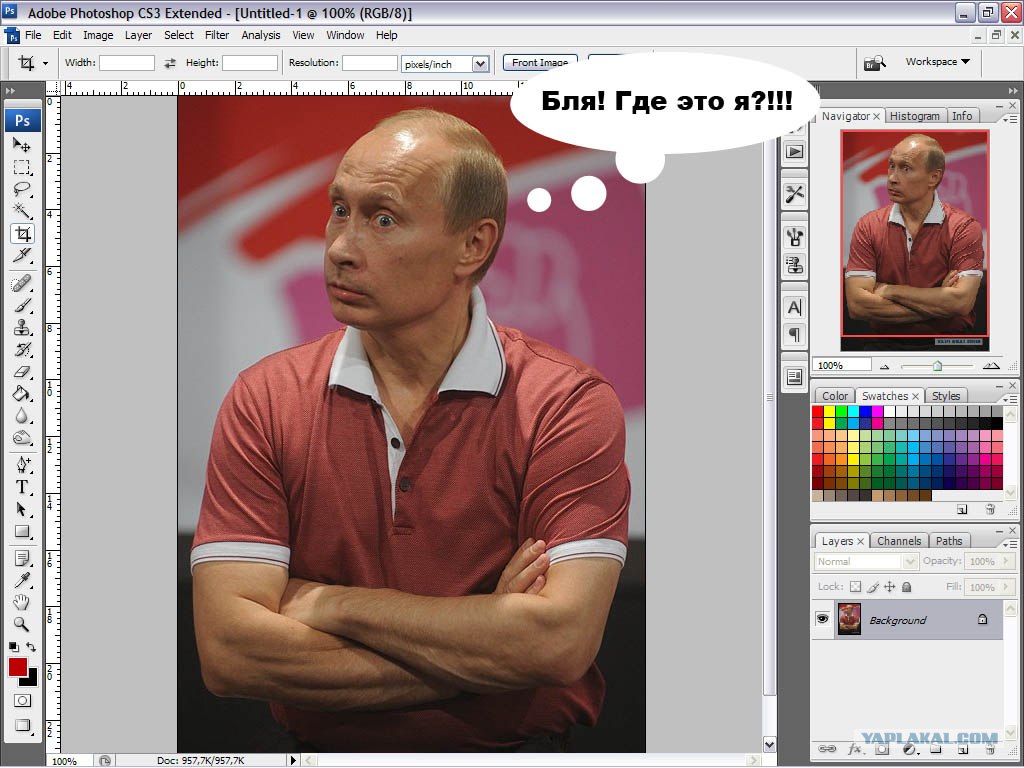This screenshot has width=1024, height=768.
Task: Open the status bar Doc info arrow
Action: (293, 760)
